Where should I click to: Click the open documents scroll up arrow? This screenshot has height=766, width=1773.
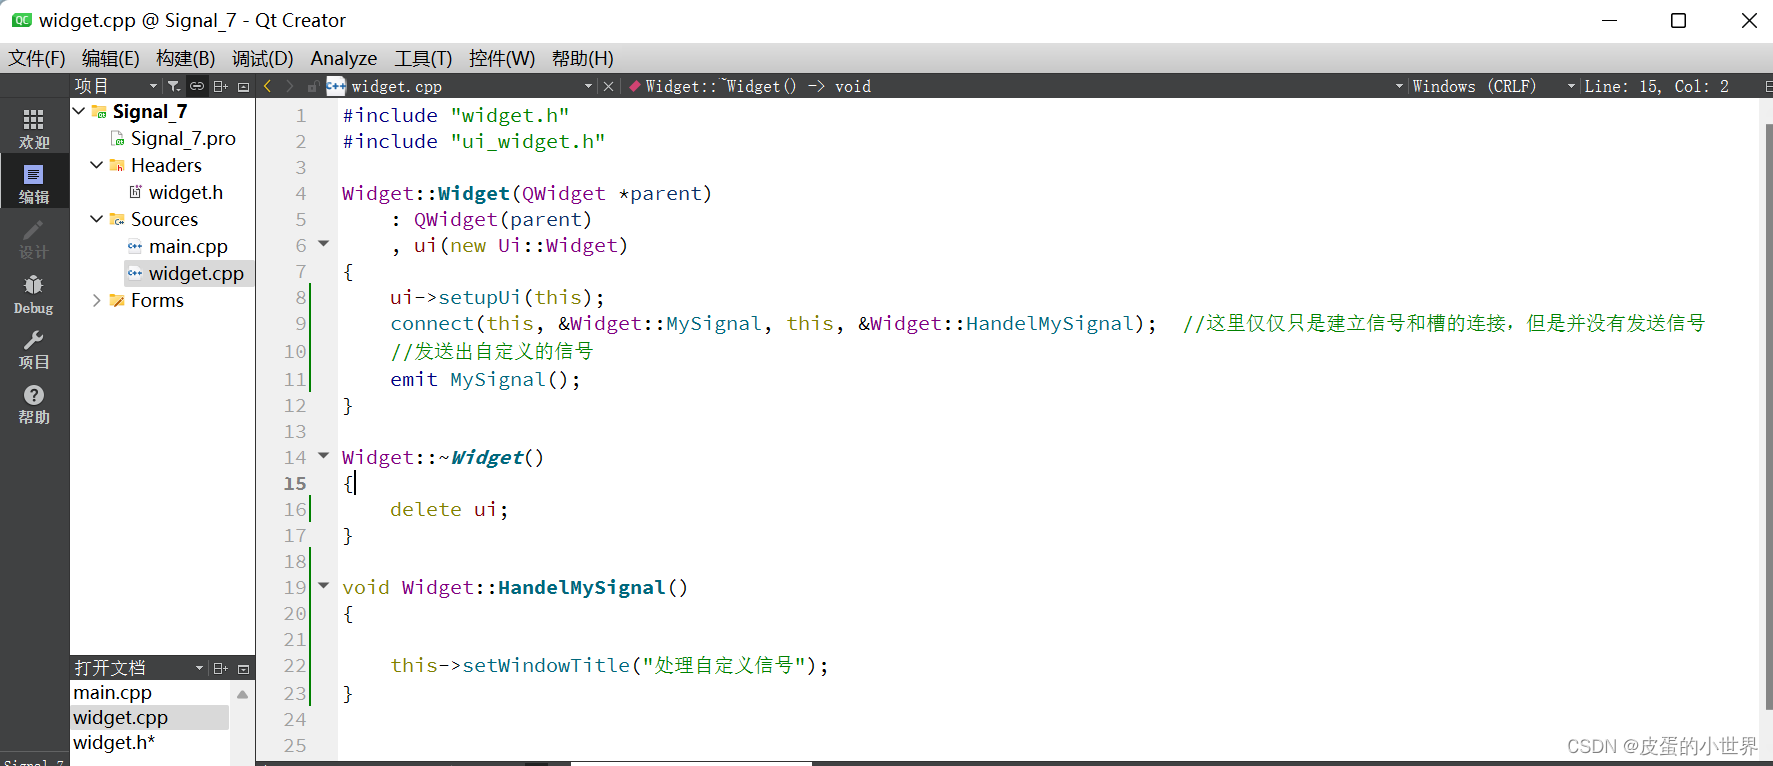pos(242,693)
